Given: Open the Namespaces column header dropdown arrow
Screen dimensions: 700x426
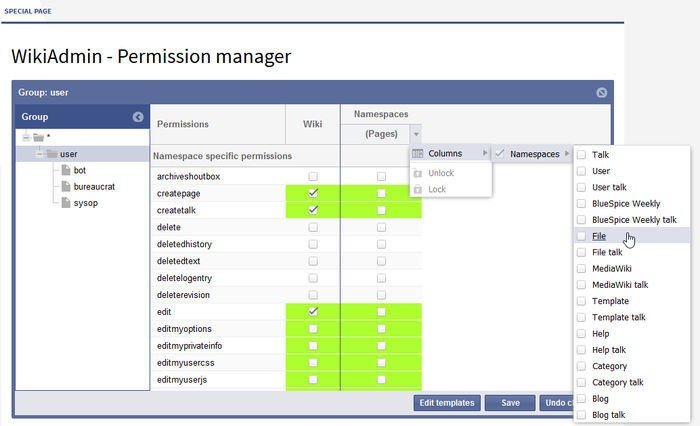Looking at the screenshot, I should [x=415, y=133].
